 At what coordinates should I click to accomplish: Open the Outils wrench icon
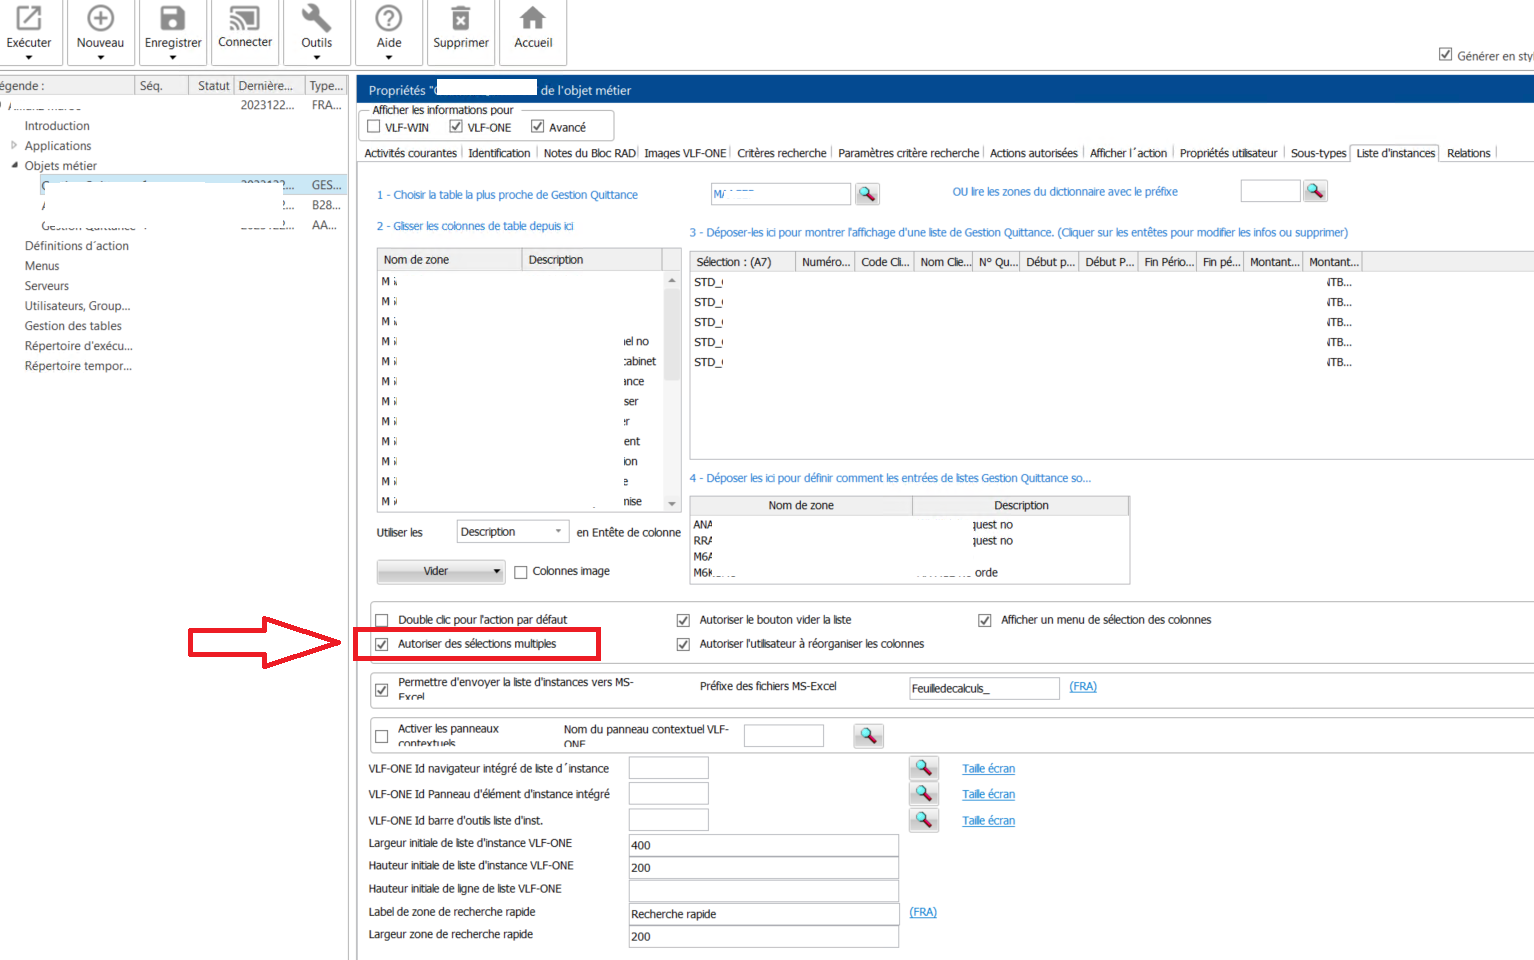pos(316,19)
